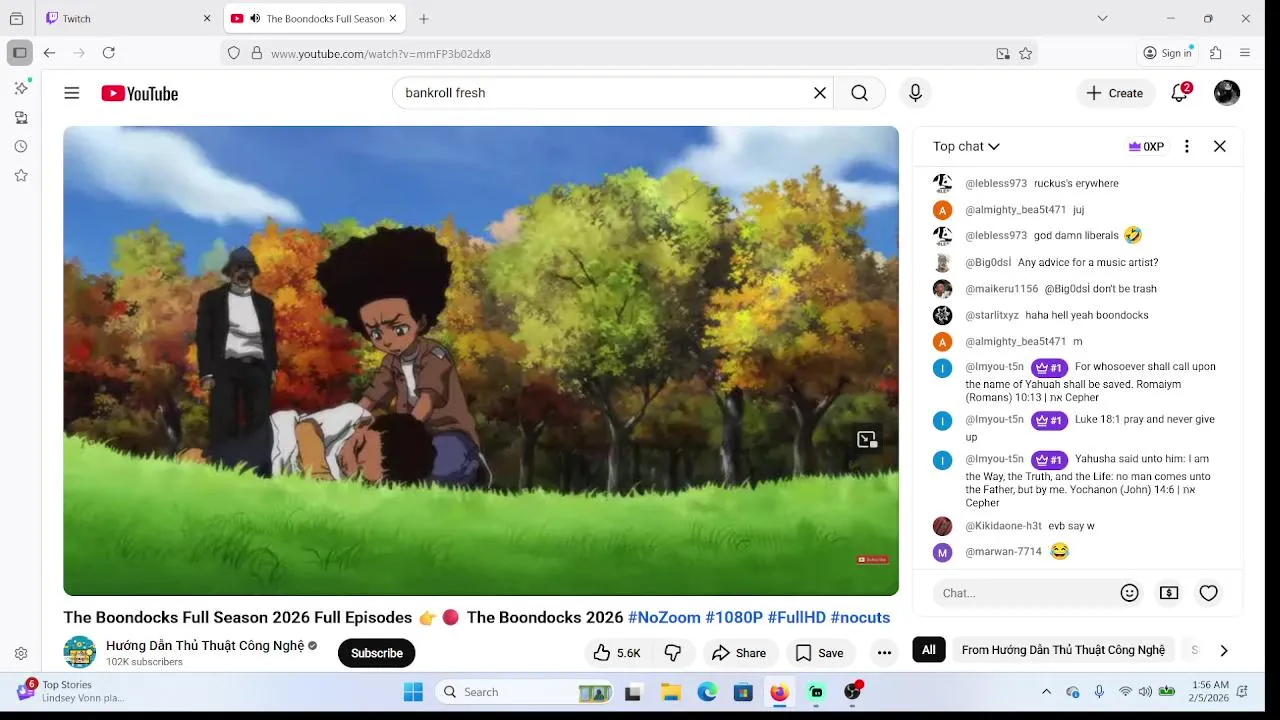The width and height of the screenshot is (1280, 720).
Task: Toggle picture-in-picture overlay on video
Action: pyautogui.click(x=867, y=439)
